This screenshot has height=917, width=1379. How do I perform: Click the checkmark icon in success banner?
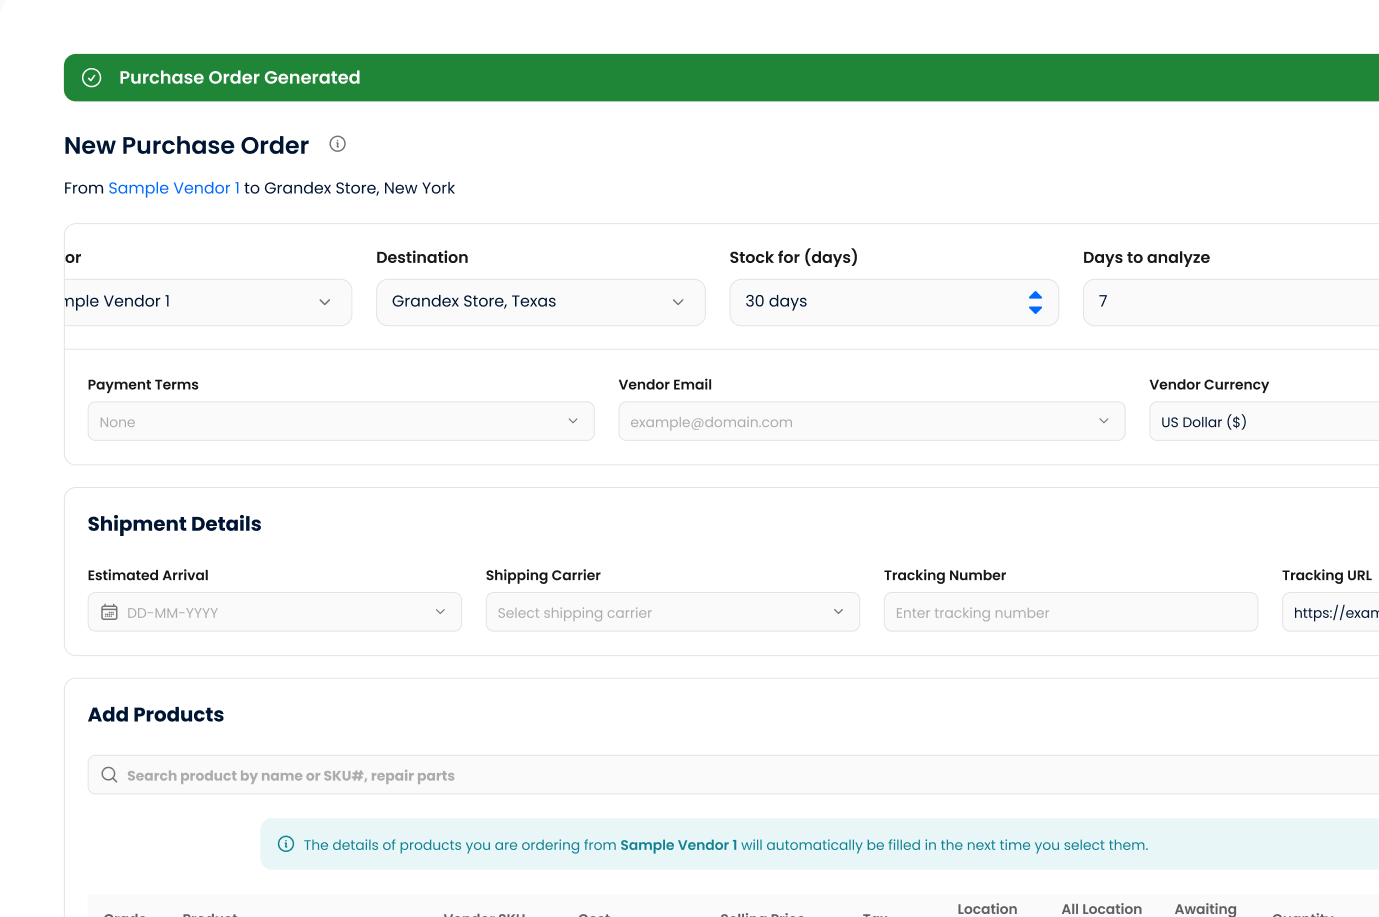pos(92,78)
